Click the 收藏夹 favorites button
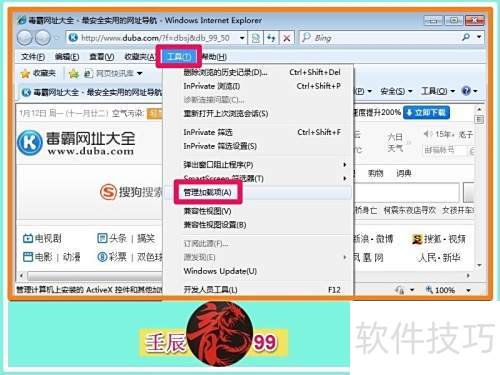Viewport: 500px width, 375px height. pos(38,73)
